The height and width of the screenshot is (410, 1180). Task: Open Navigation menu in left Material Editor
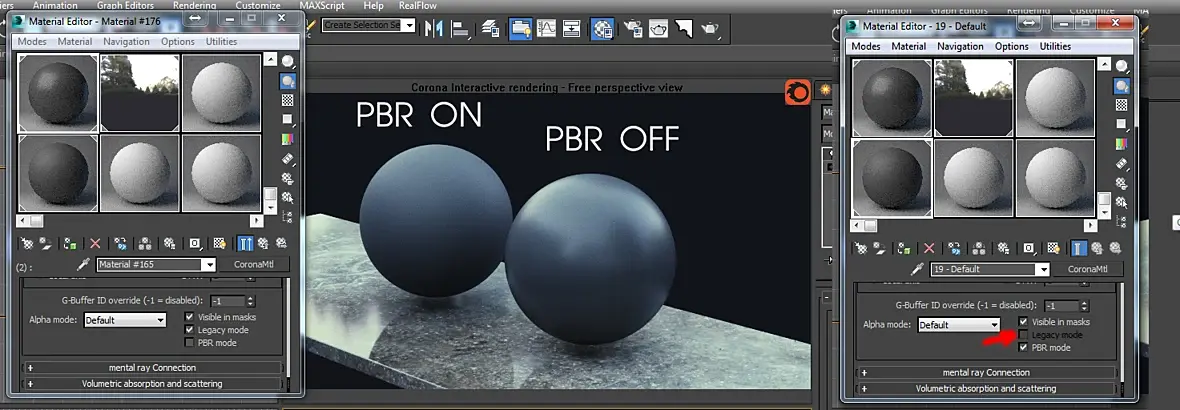click(126, 41)
